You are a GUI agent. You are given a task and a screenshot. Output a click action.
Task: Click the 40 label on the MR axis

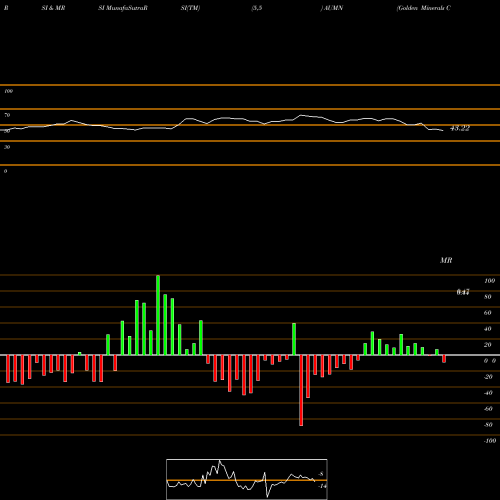click(488, 329)
